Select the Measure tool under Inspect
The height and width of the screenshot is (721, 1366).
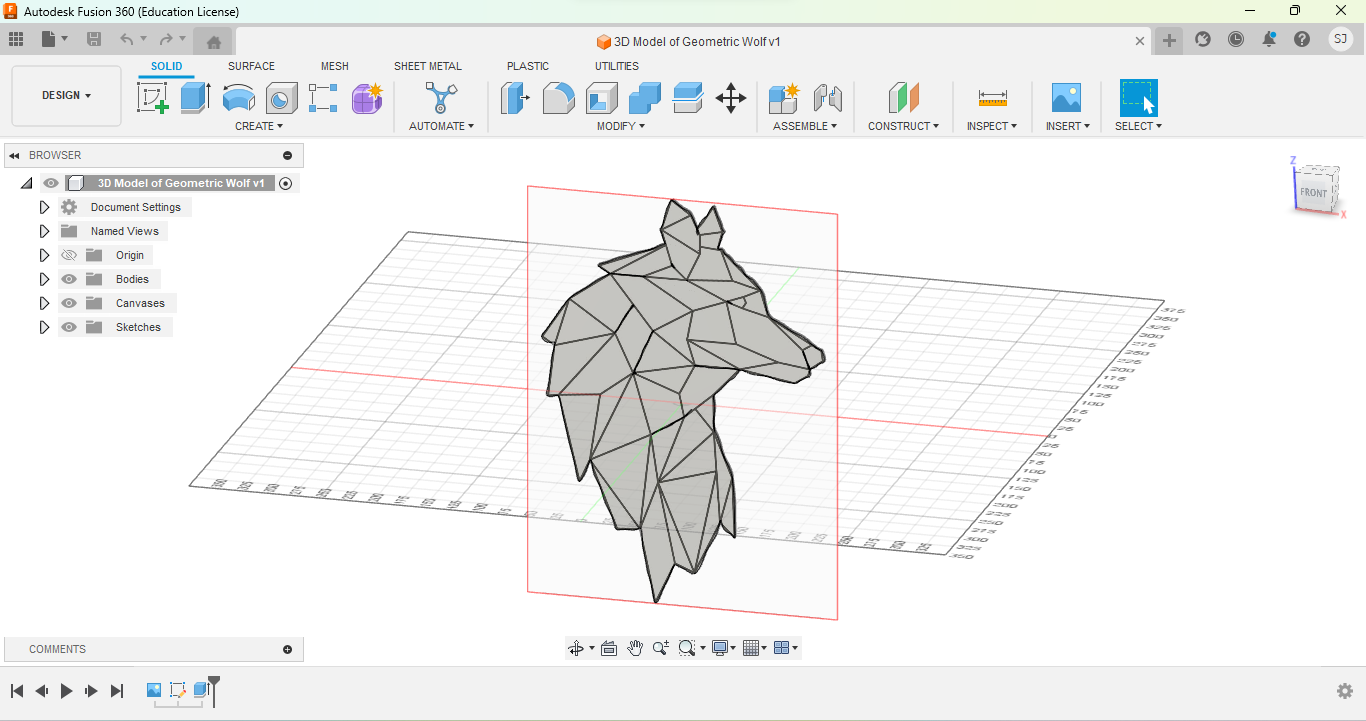(x=991, y=98)
